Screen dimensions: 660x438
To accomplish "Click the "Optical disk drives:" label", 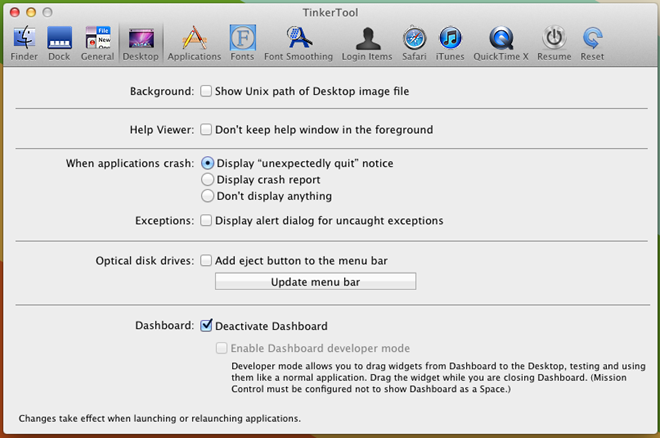I will [x=145, y=261].
